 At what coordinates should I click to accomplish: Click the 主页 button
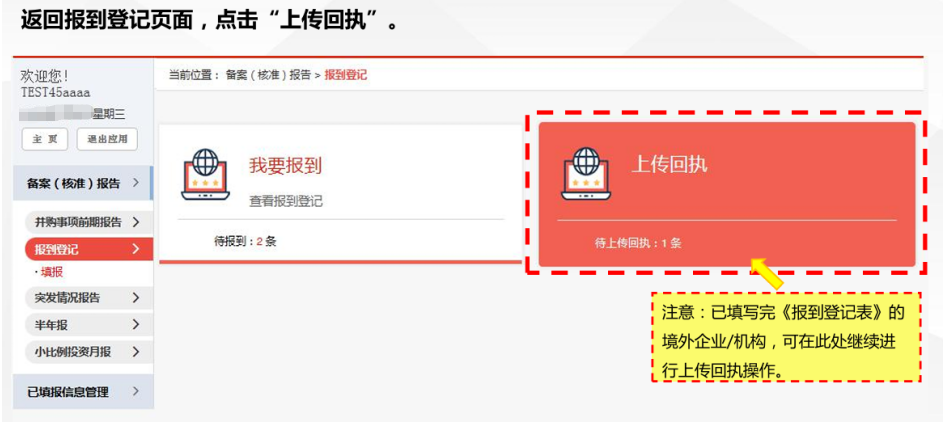pyautogui.click(x=45, y=139)
